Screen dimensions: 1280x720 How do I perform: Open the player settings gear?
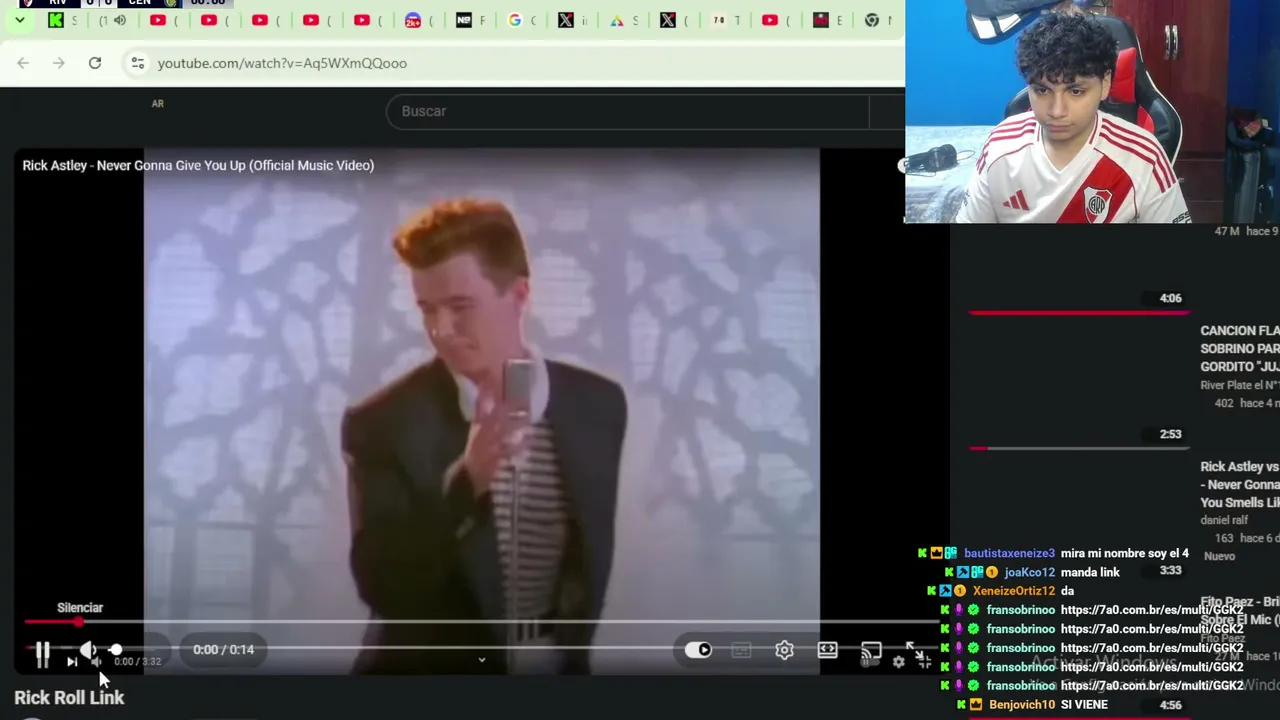click(x=784, y=650)
